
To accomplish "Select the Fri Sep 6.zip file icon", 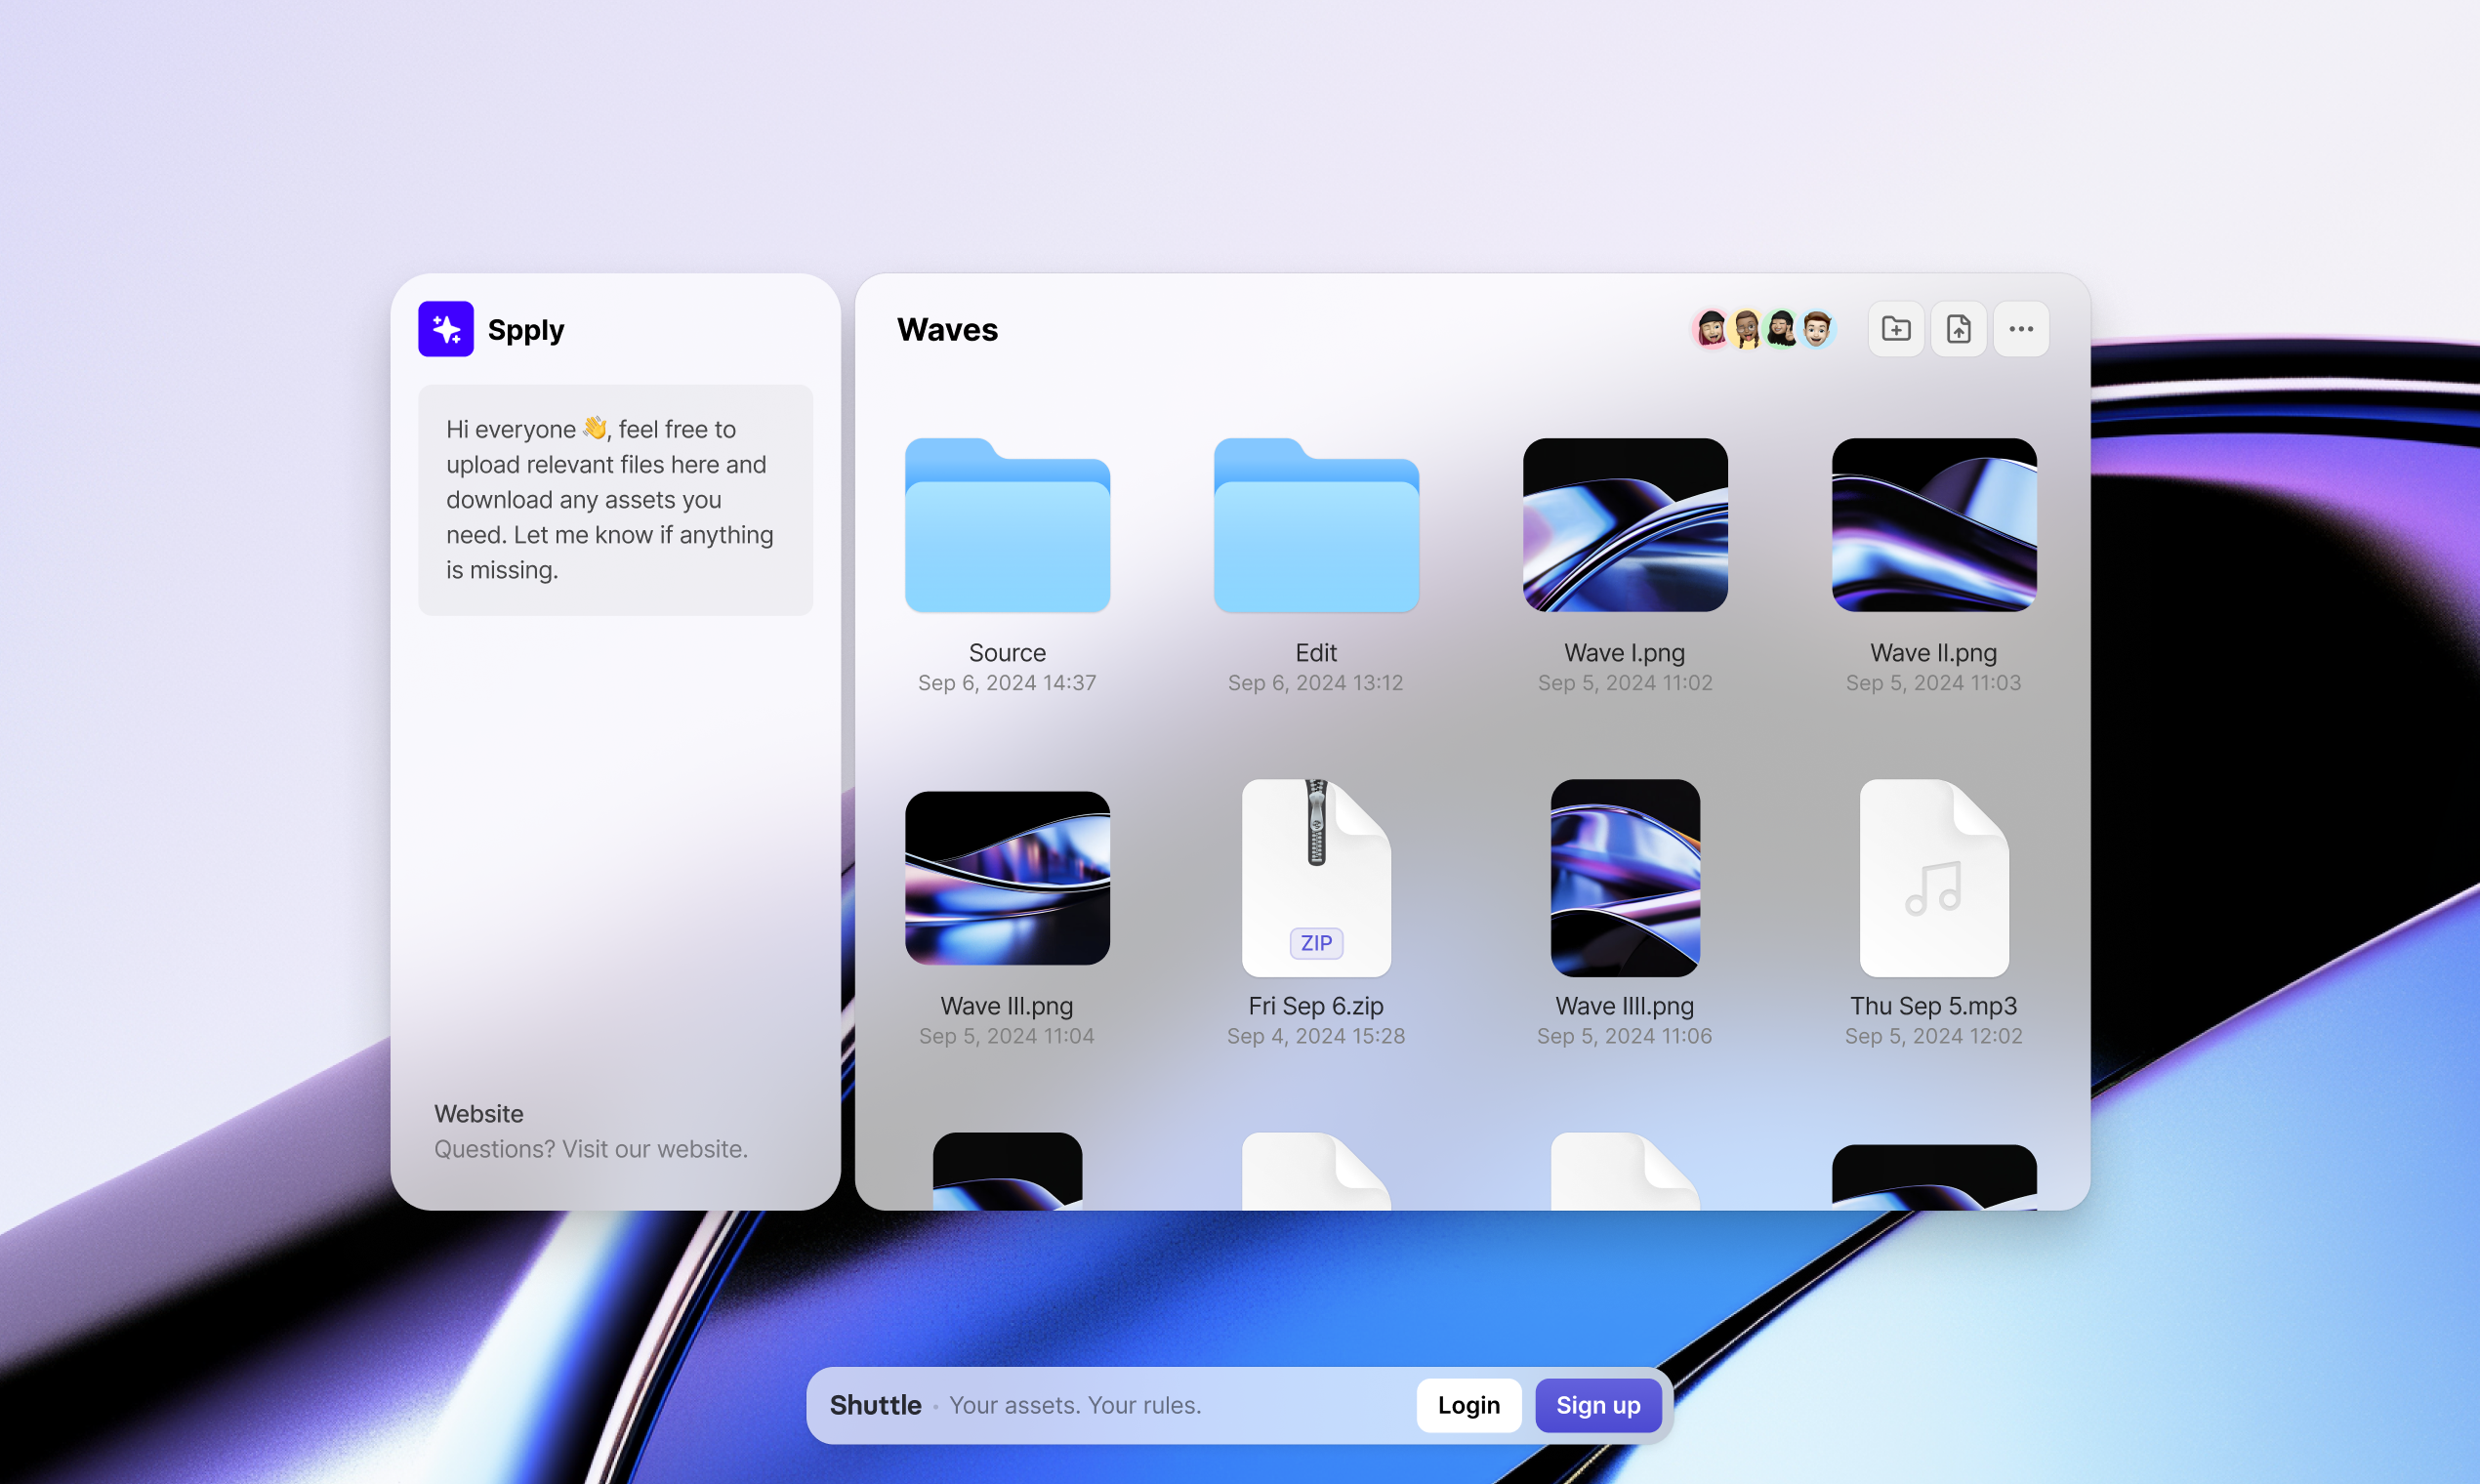I will pyautogui.click(x=1316, y=878).
